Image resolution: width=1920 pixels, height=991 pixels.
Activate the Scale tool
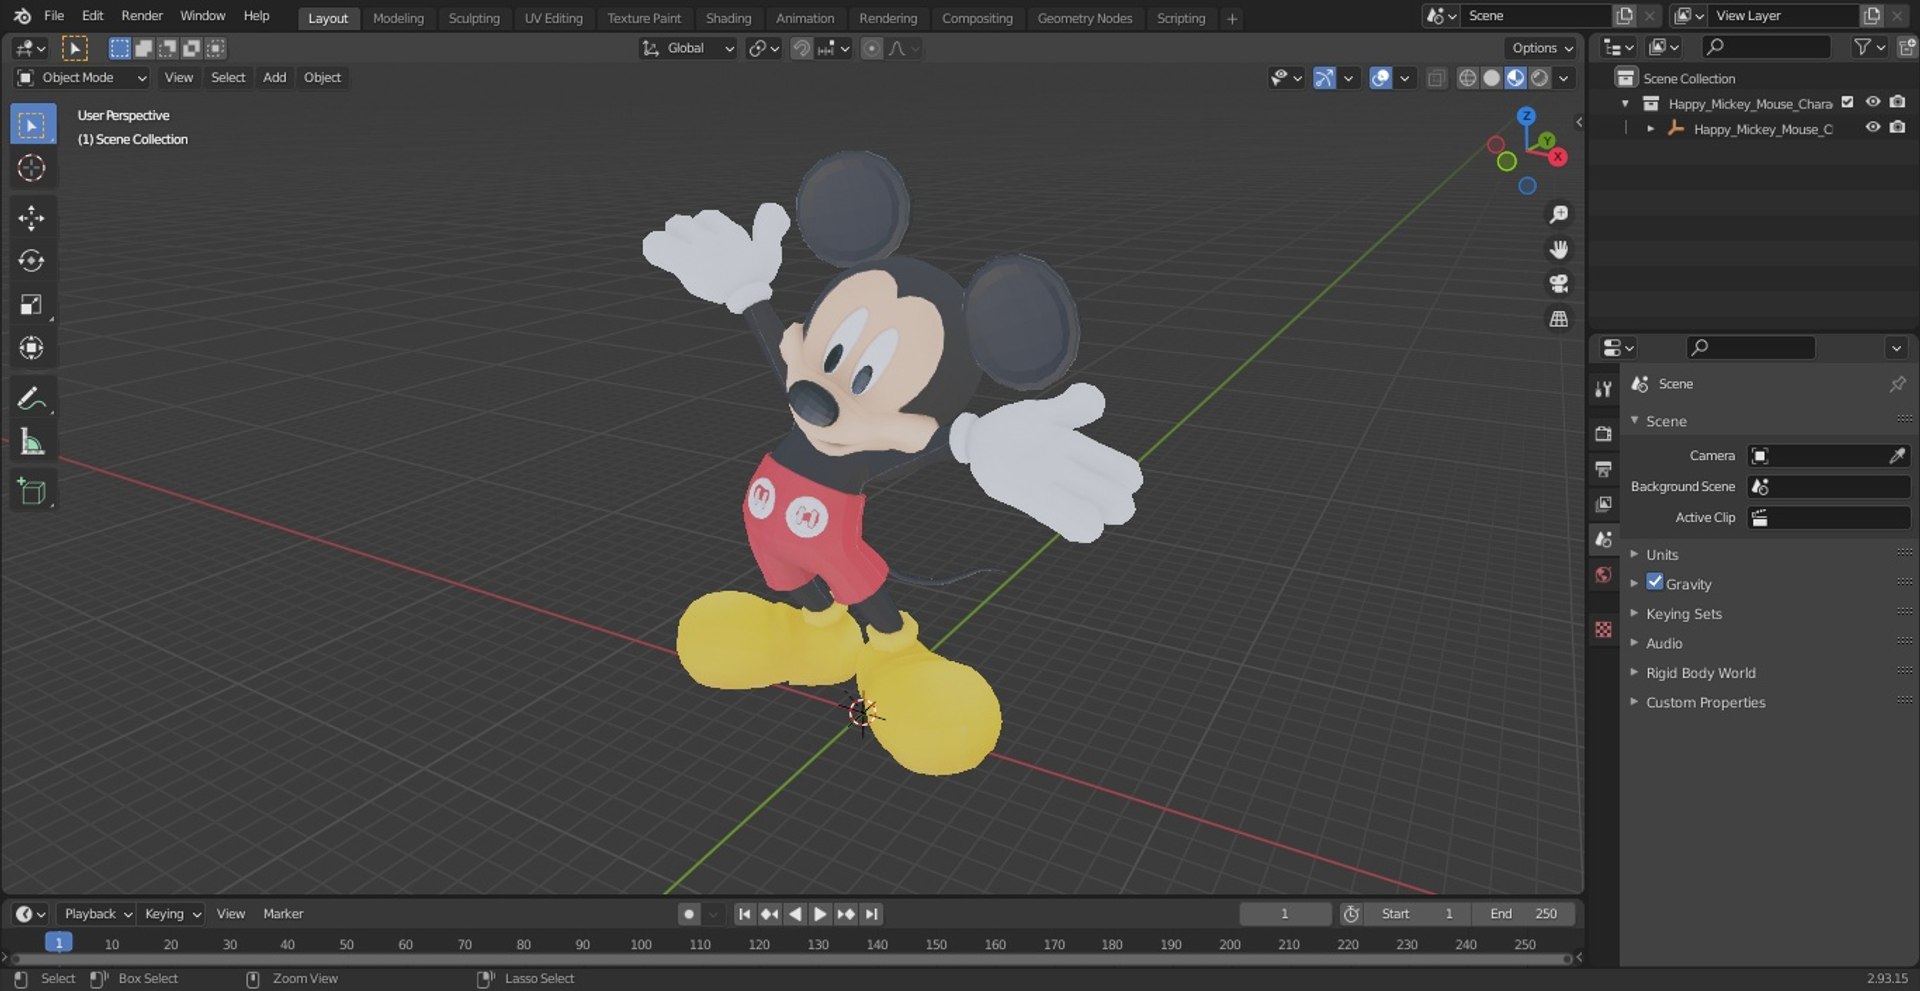32,304
